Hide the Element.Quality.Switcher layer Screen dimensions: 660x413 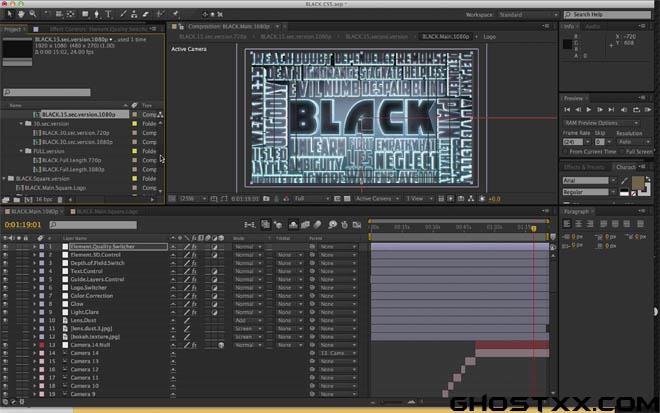(5, 247)
